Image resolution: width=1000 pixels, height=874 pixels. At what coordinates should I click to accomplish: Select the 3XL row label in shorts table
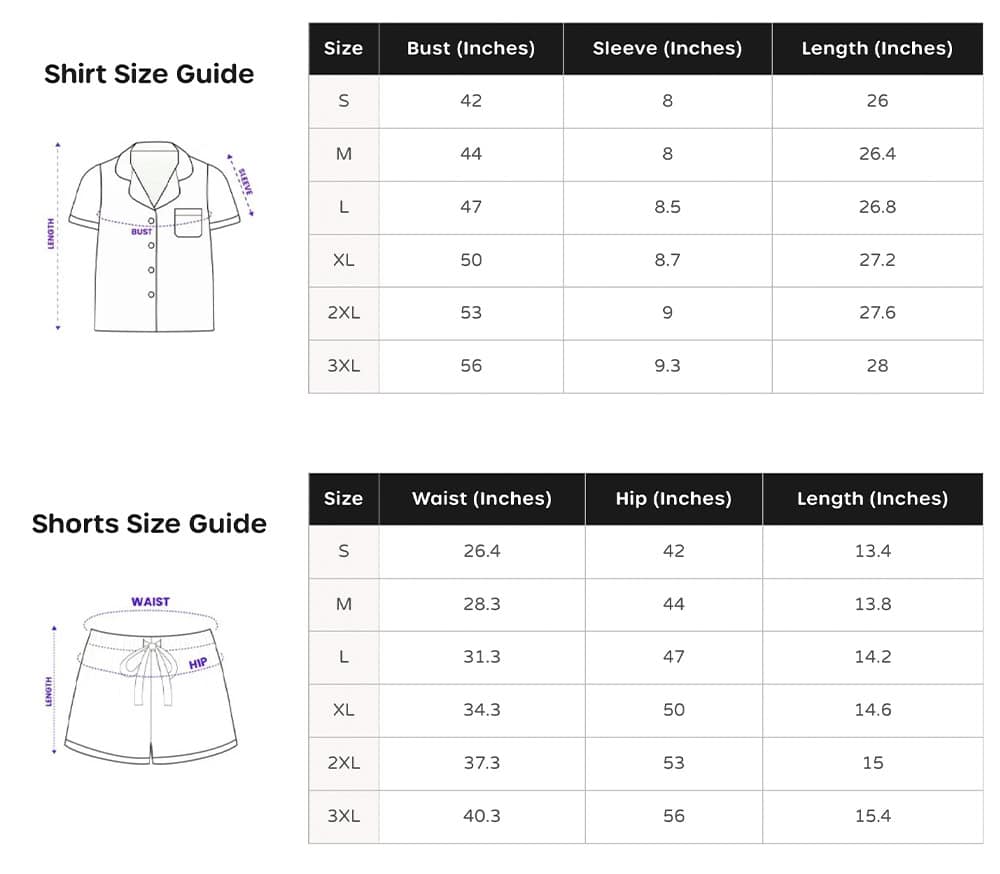pos(343,816)
